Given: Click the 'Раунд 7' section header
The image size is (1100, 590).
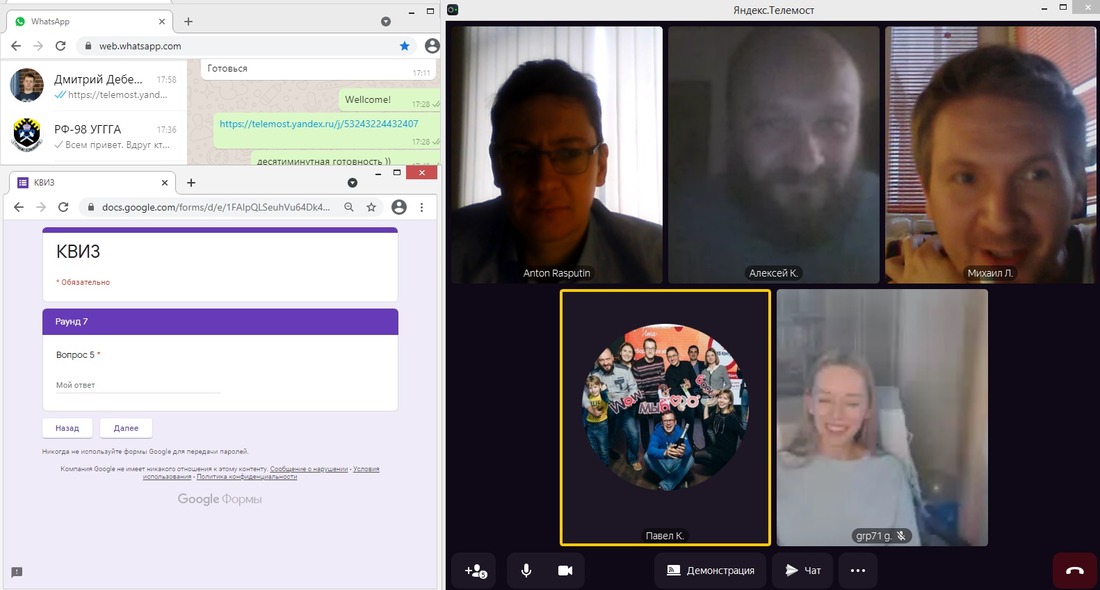Looking at the screenshot, I should pyautogui.click(x=220, y=321).
